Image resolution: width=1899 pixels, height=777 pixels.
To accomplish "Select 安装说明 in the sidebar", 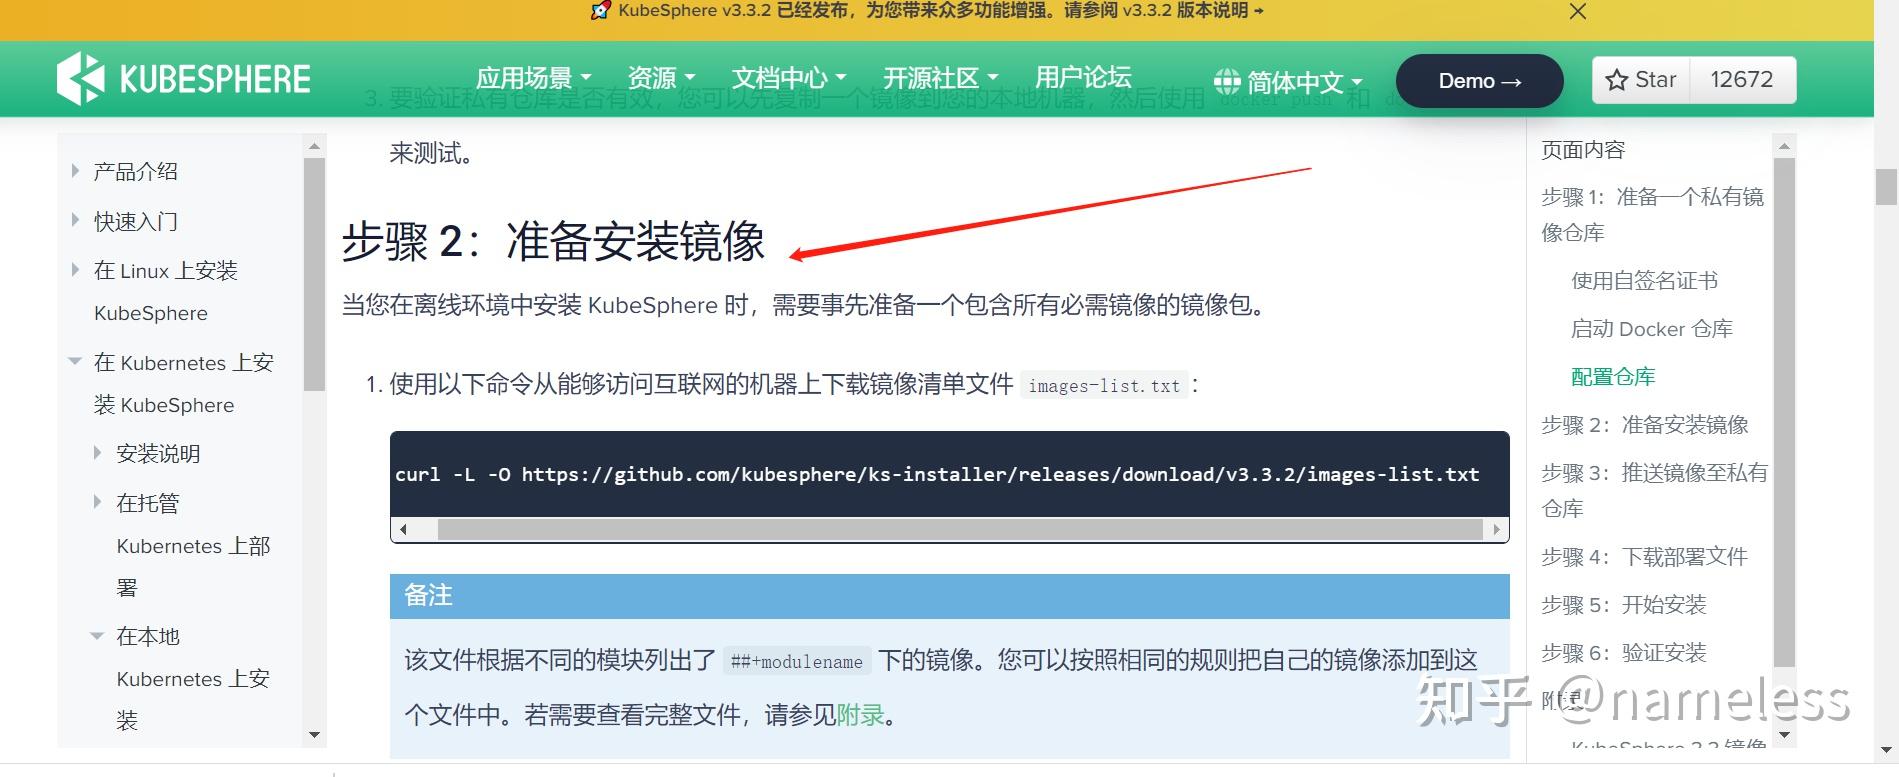I will click(158, 454).
